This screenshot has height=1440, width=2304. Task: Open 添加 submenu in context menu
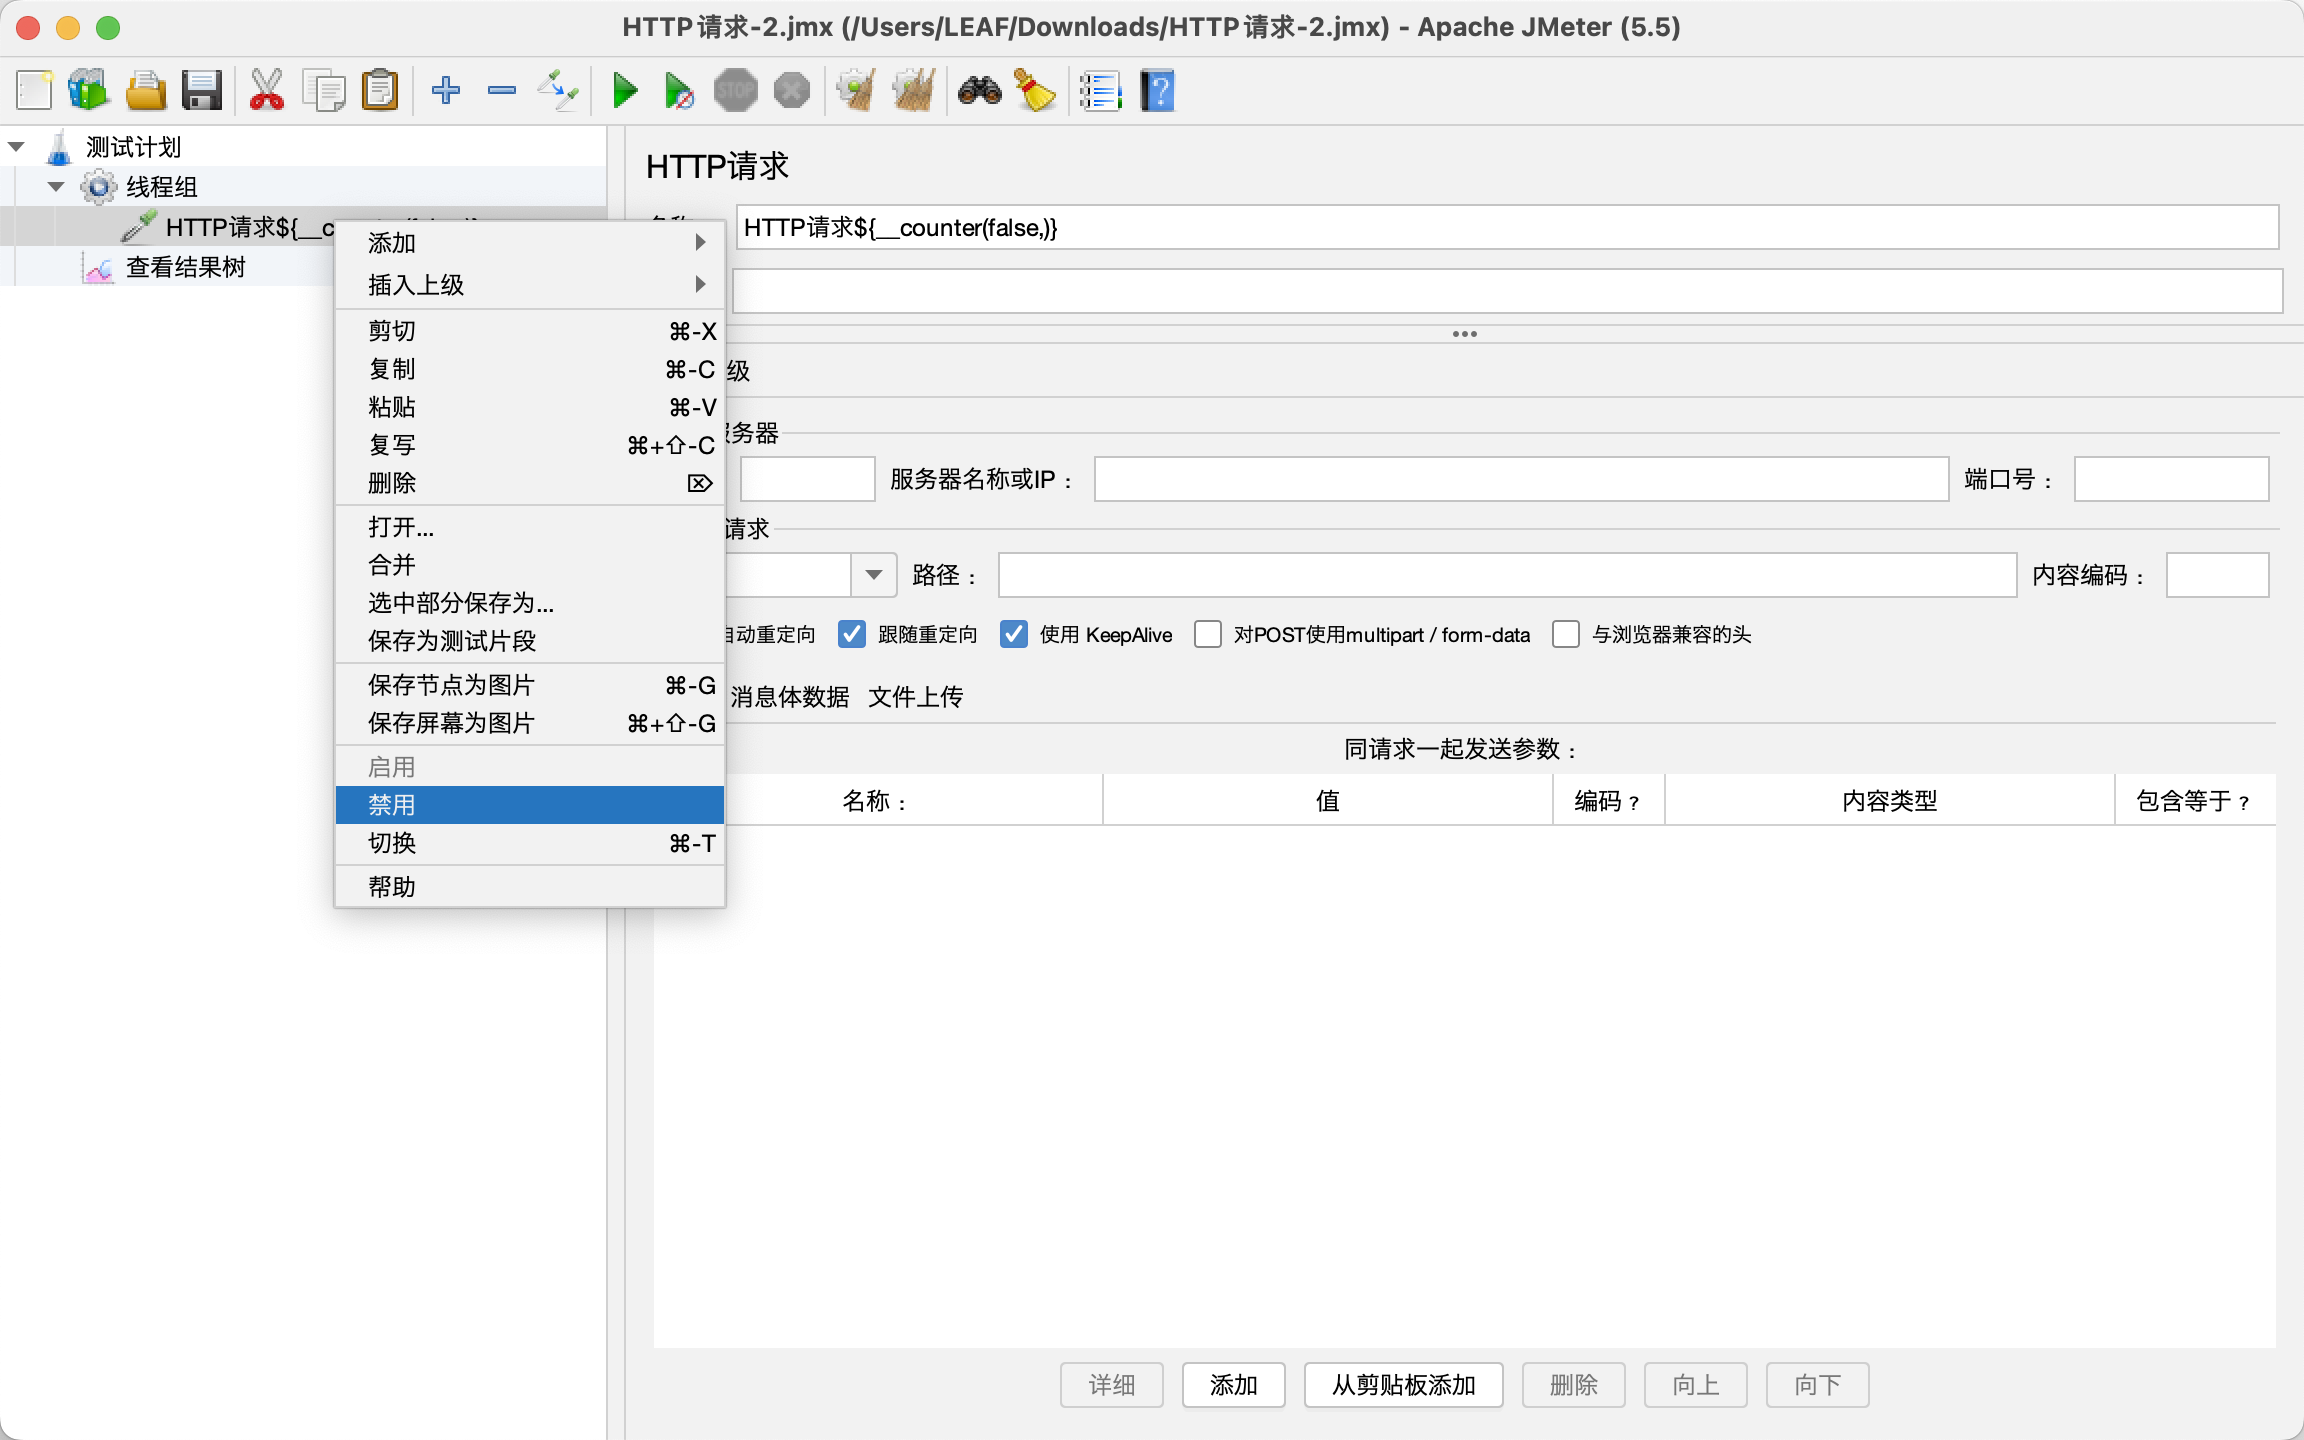tap(530, 243)
